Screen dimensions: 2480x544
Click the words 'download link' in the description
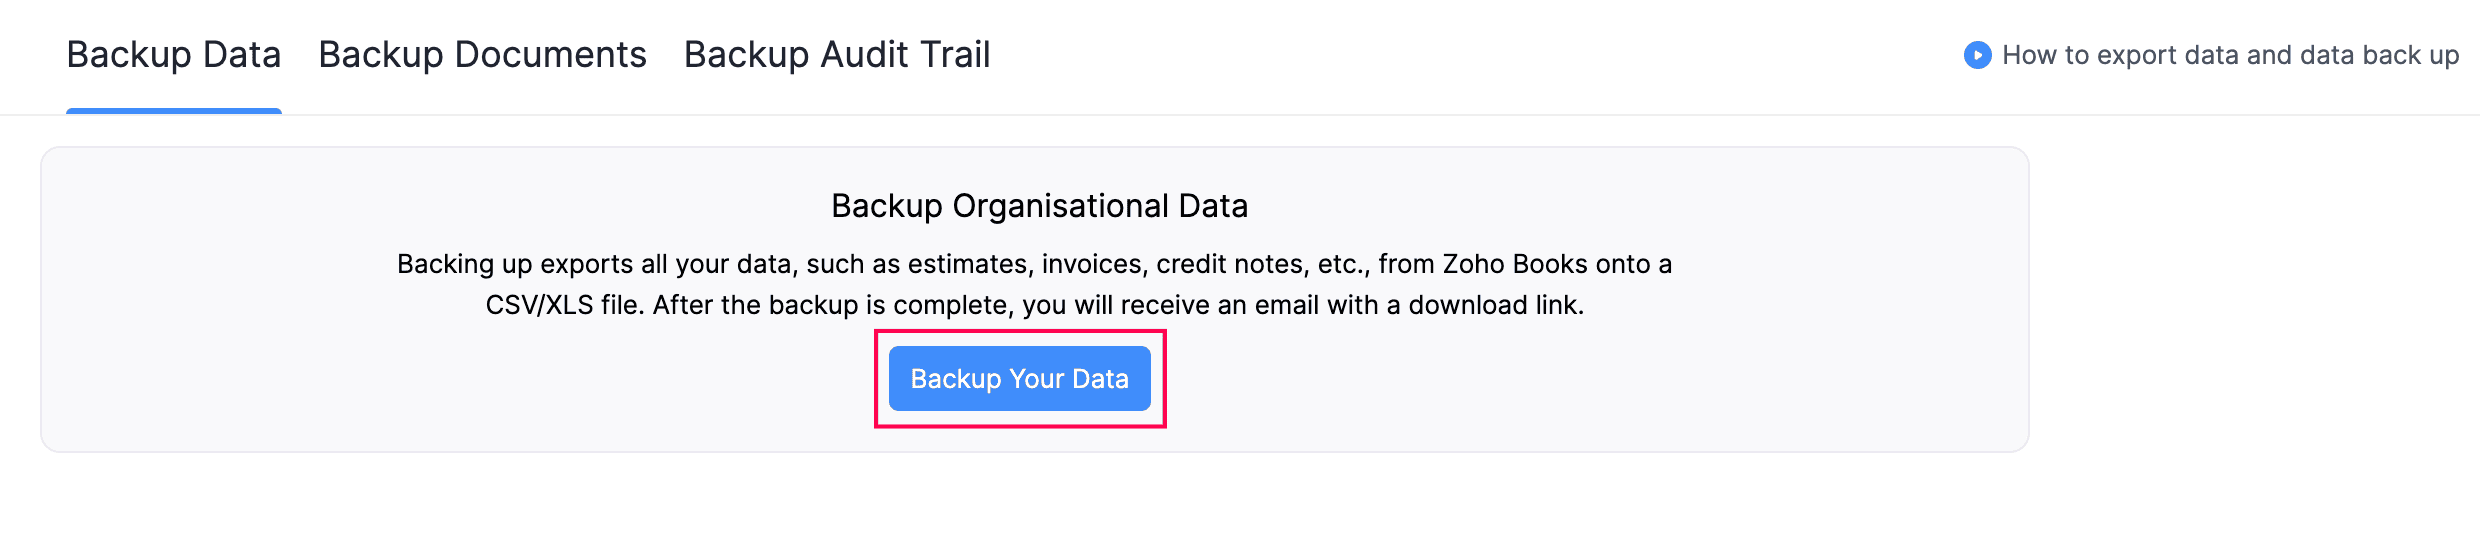(1495, 305)
